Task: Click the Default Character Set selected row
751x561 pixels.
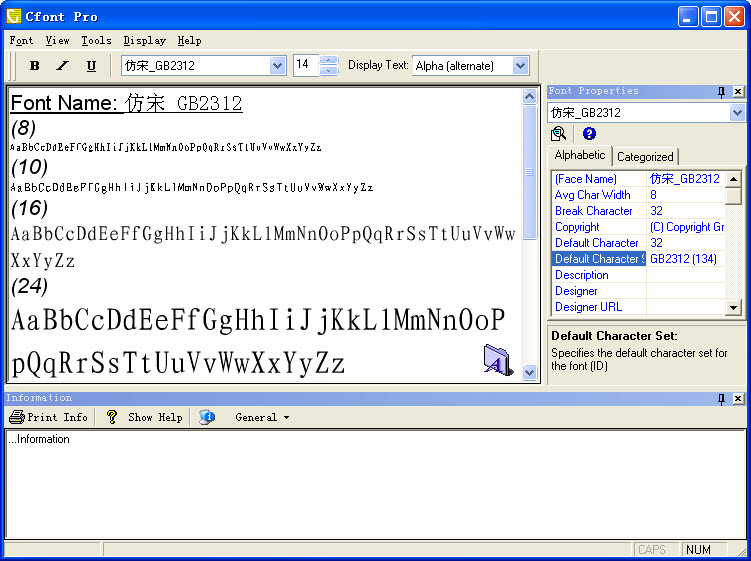Action: (x=638, y=259)
